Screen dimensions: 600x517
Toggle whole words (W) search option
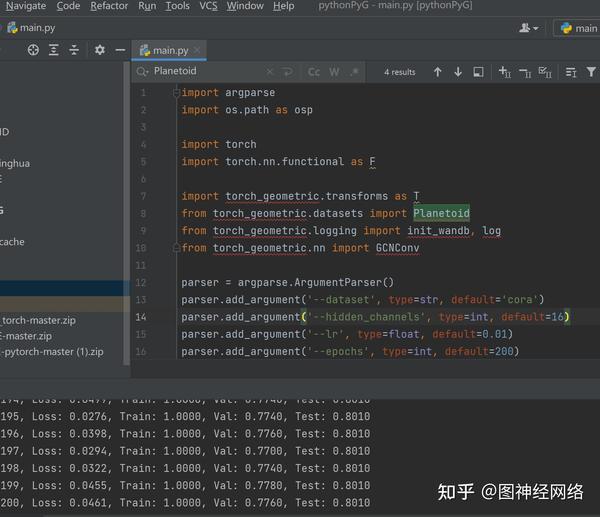tap(334, 72)
